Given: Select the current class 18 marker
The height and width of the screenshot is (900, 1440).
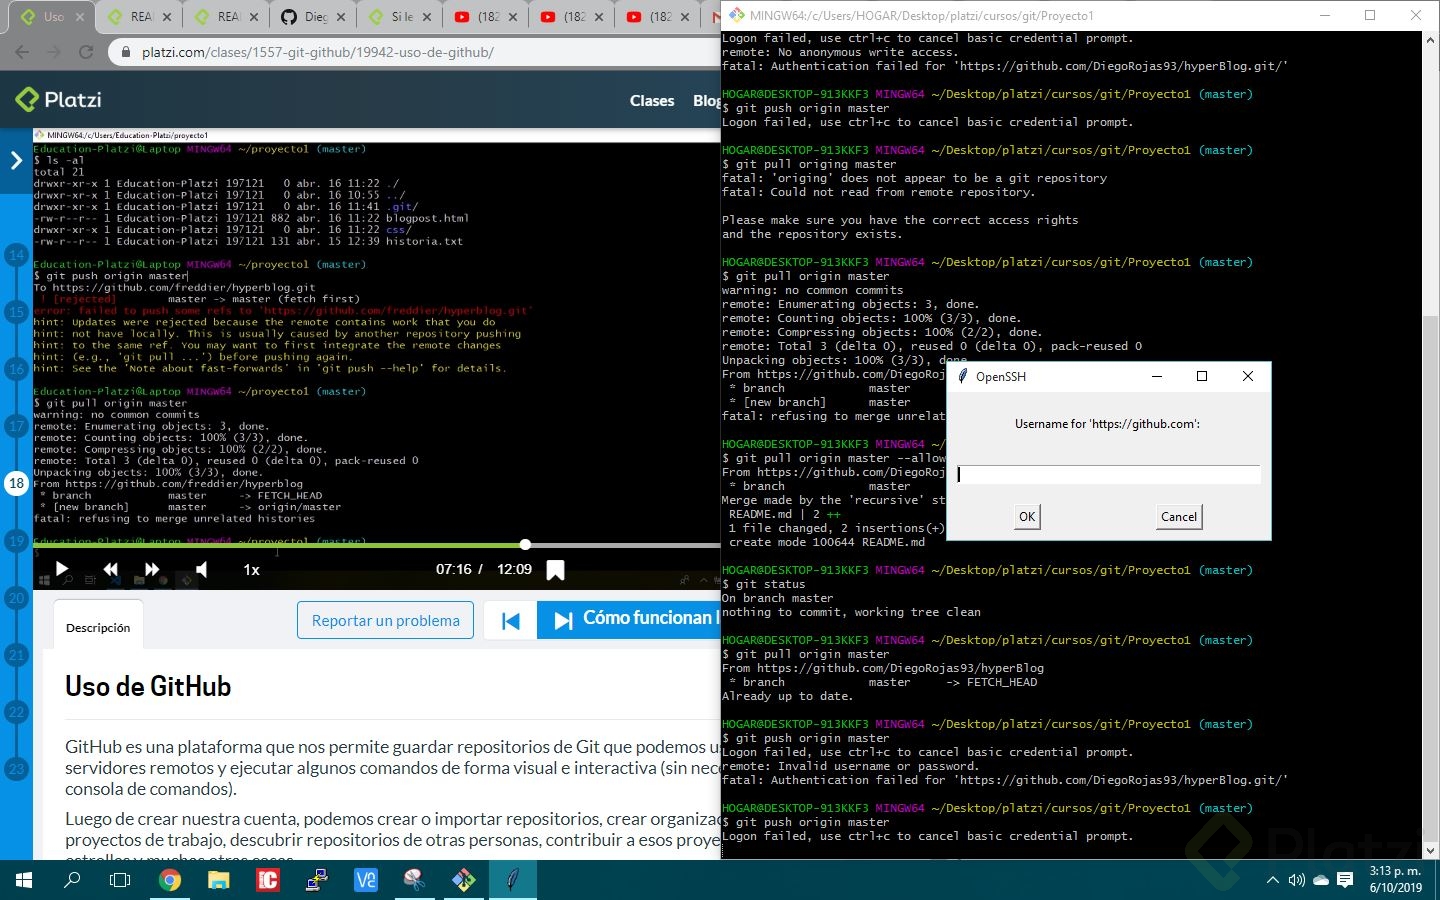Looking at the screenshot, I should point(16,484).
